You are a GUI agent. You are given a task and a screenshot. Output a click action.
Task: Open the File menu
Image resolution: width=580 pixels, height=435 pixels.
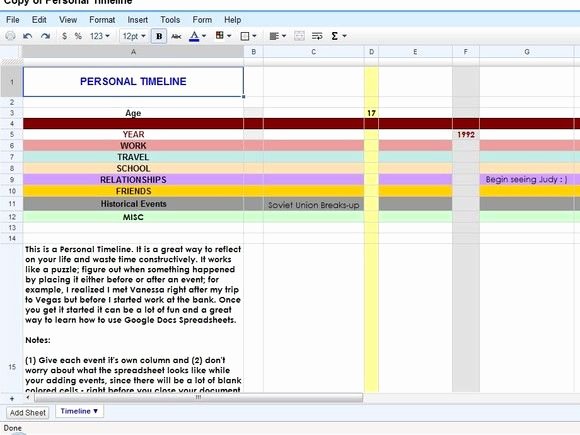click(13, 20)
